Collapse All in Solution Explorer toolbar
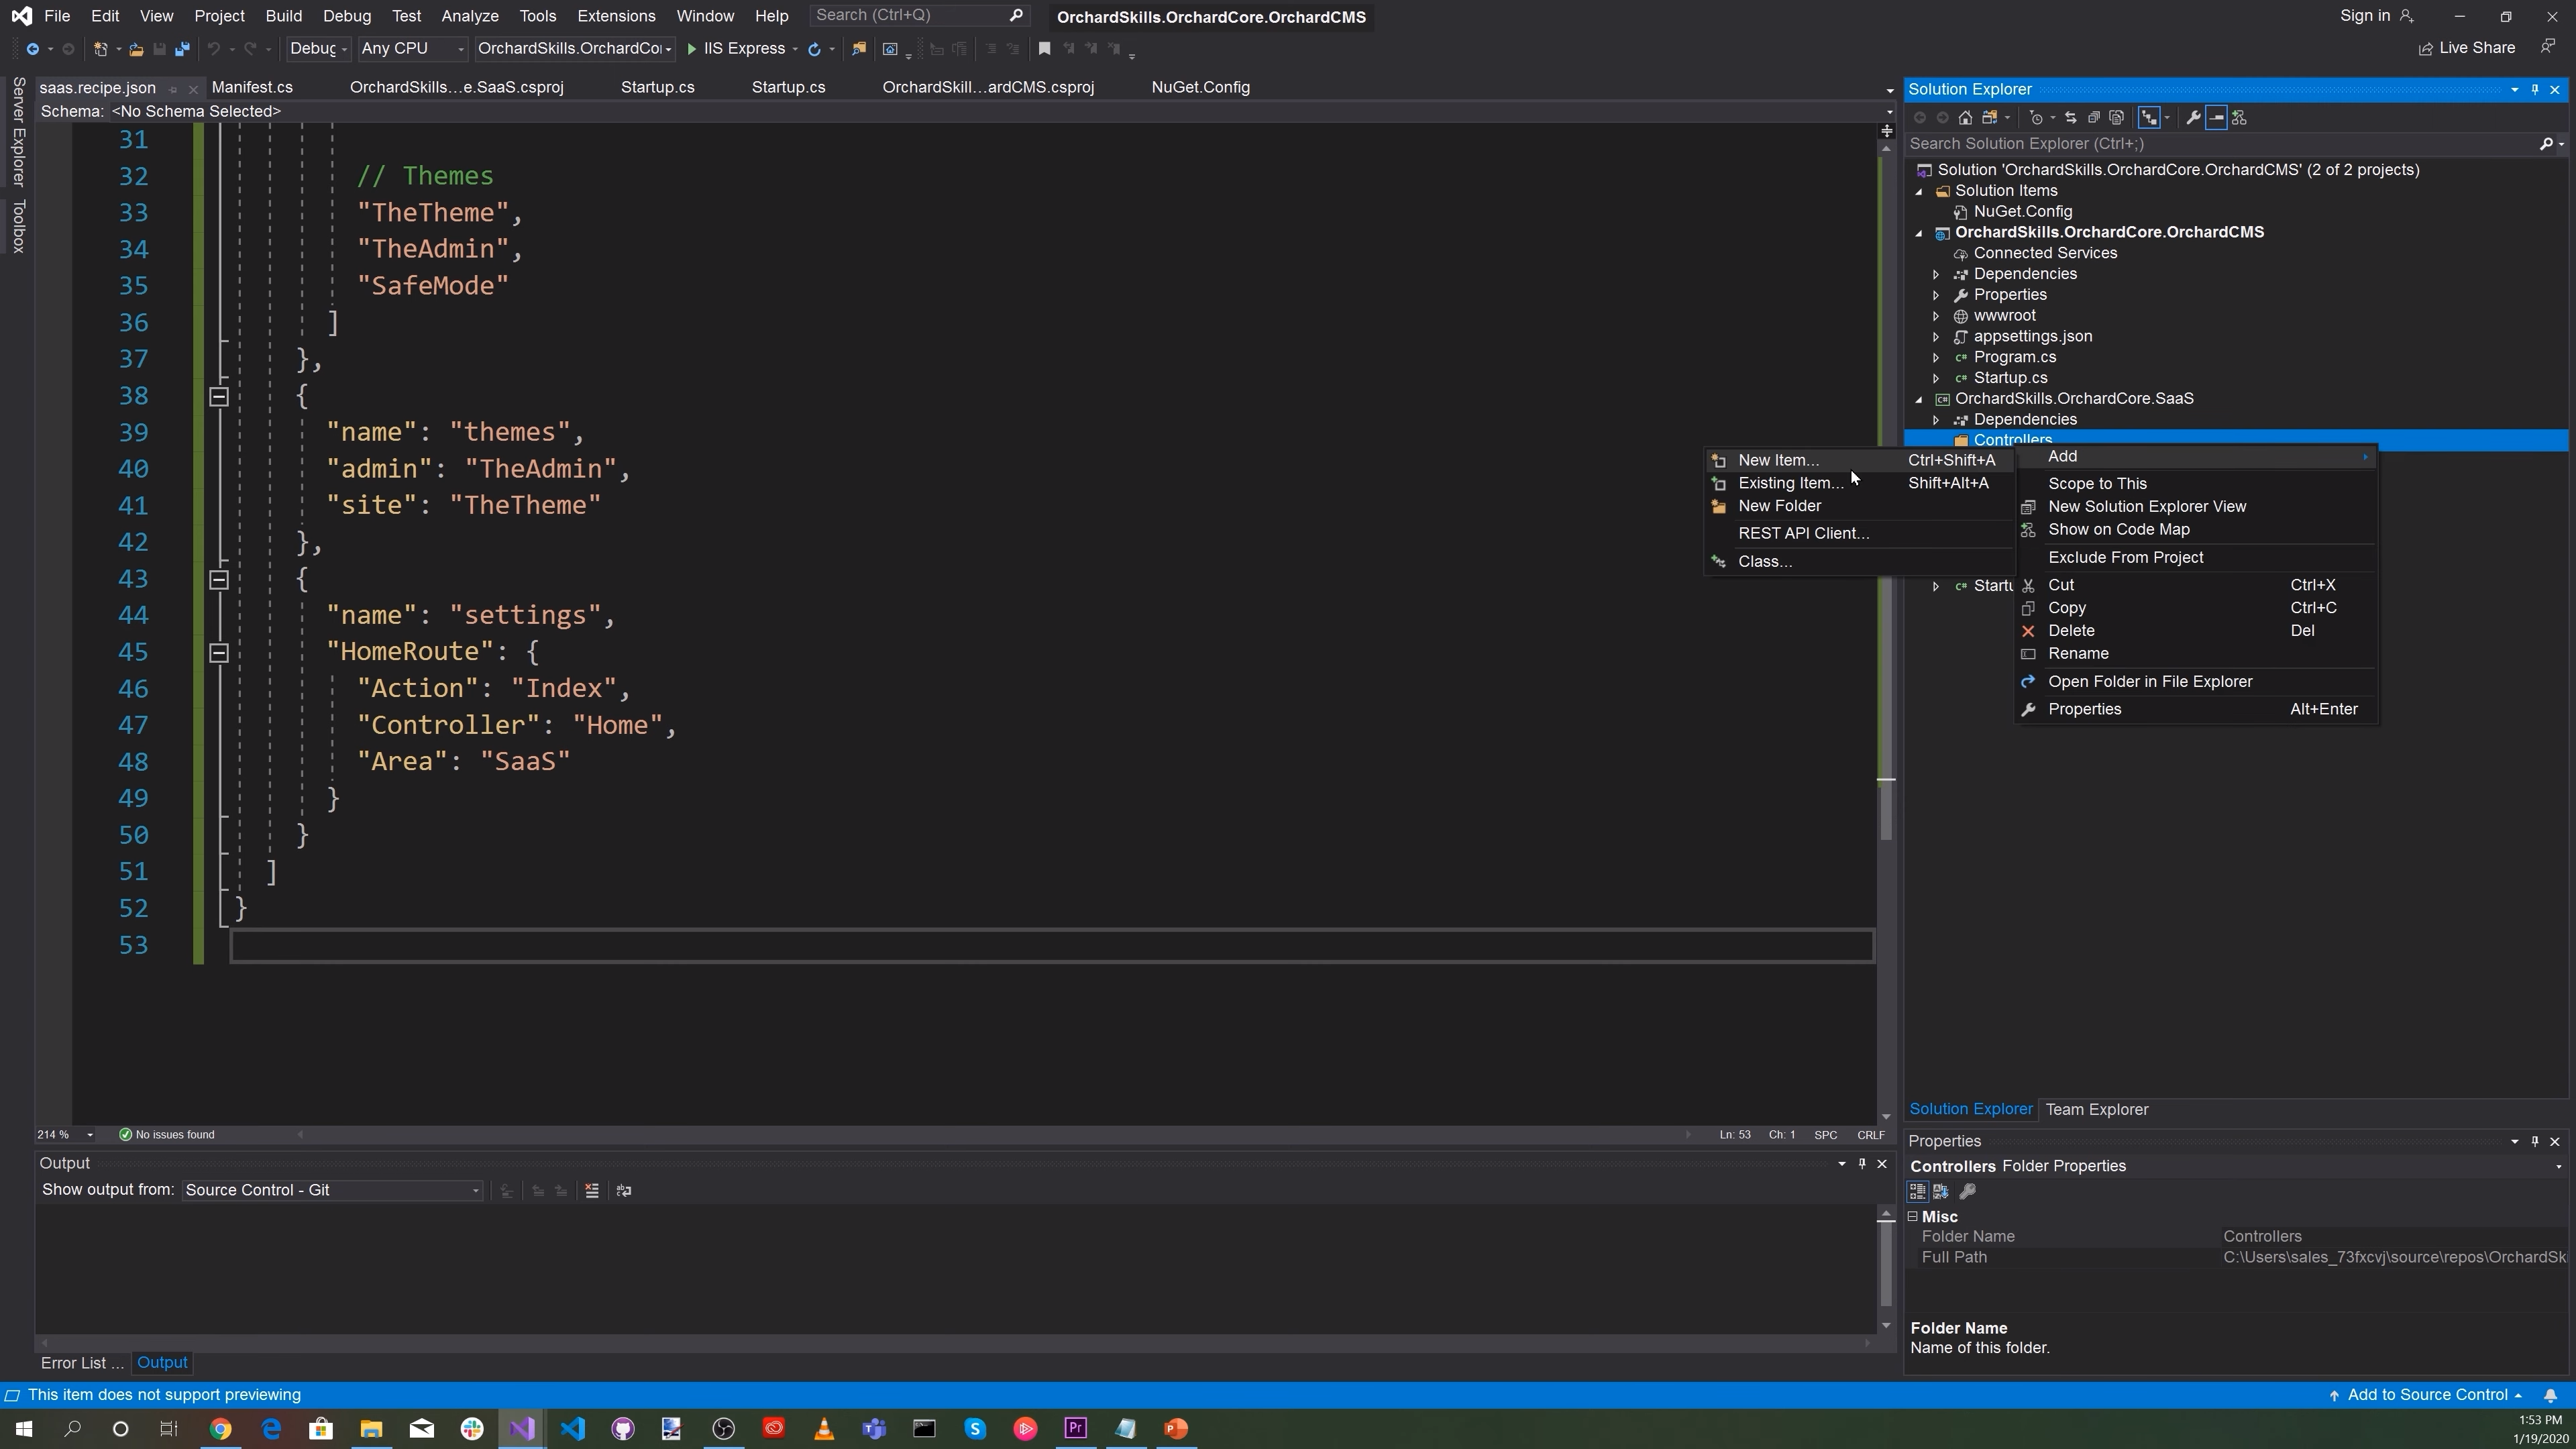Screen dimensions: 2576x1449 pyautogui.click(x=2093, y=118)
